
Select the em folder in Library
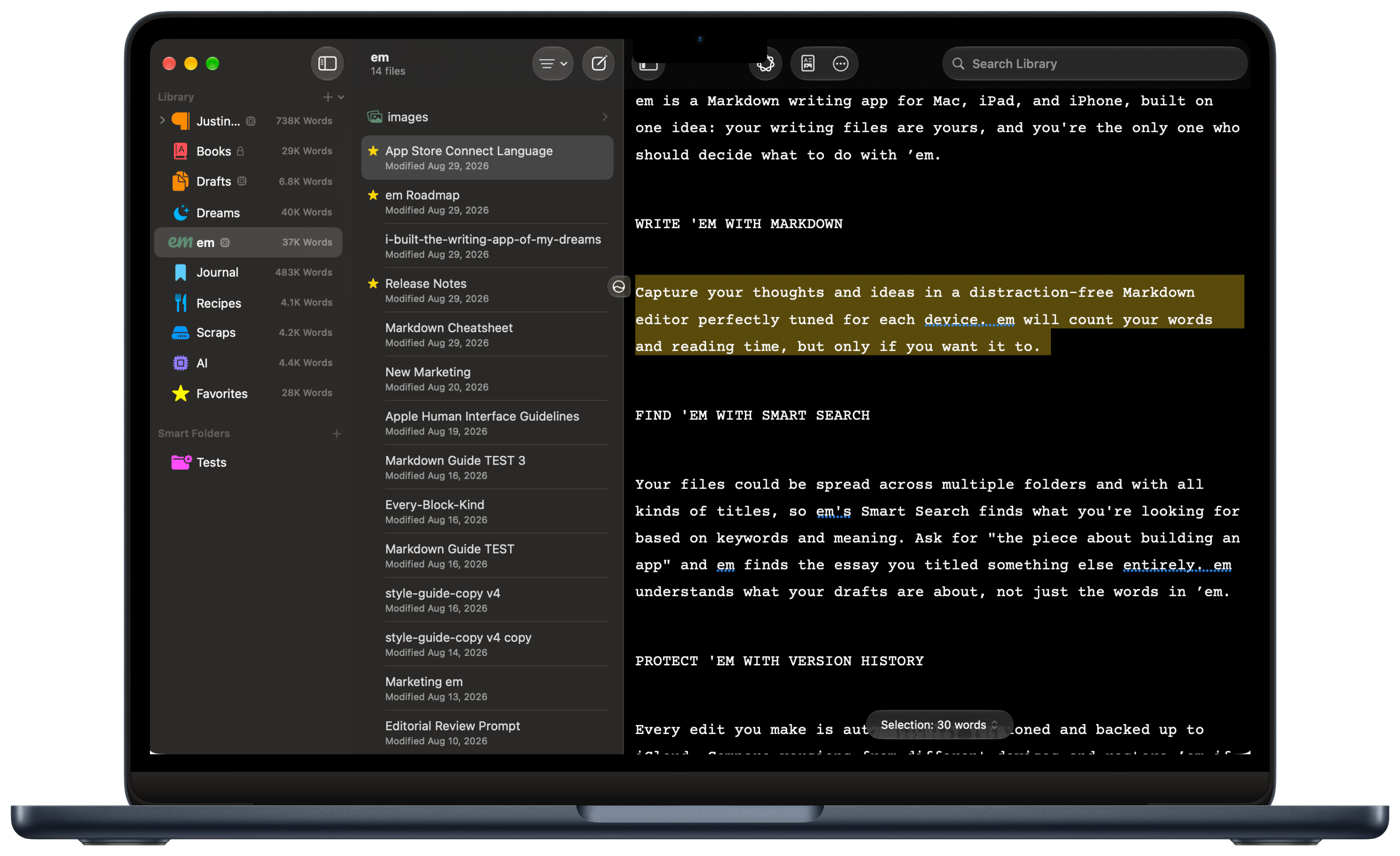click(248, 242)
